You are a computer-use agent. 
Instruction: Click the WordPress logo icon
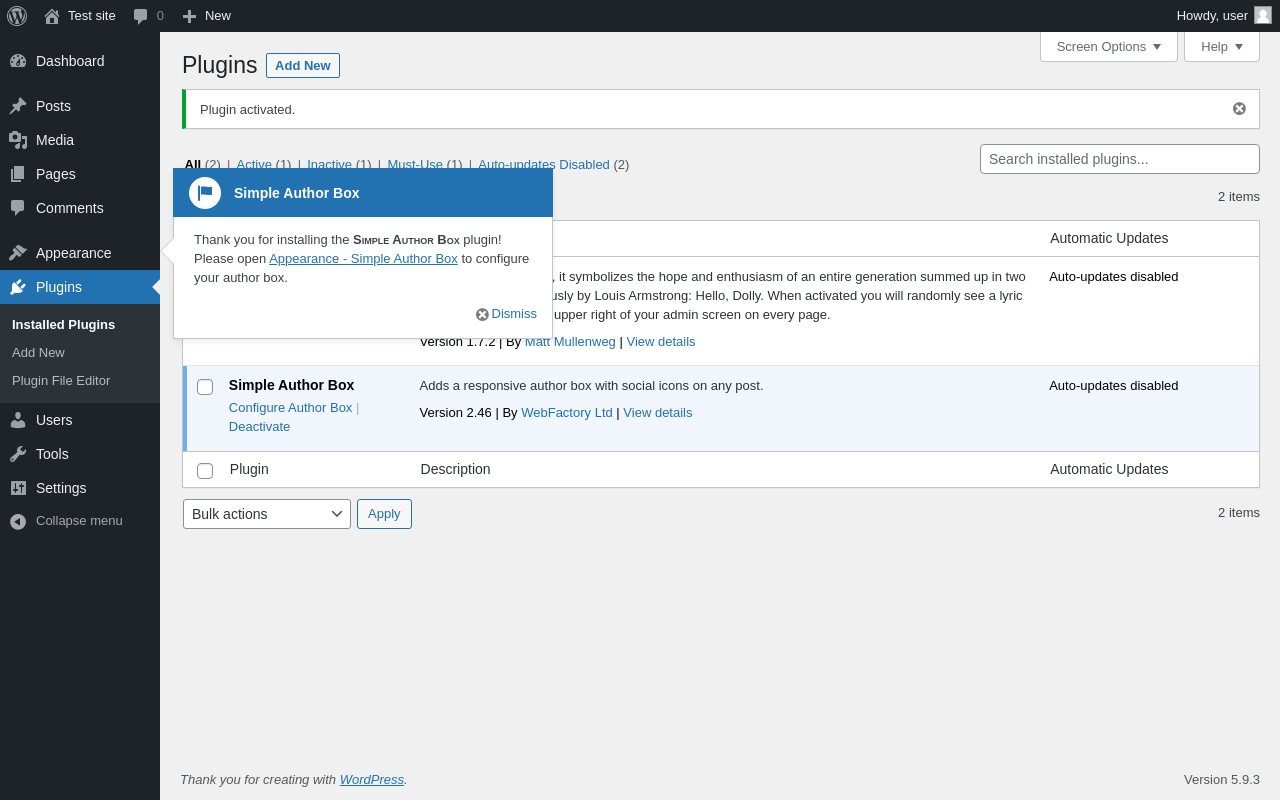tap(17, 16)
